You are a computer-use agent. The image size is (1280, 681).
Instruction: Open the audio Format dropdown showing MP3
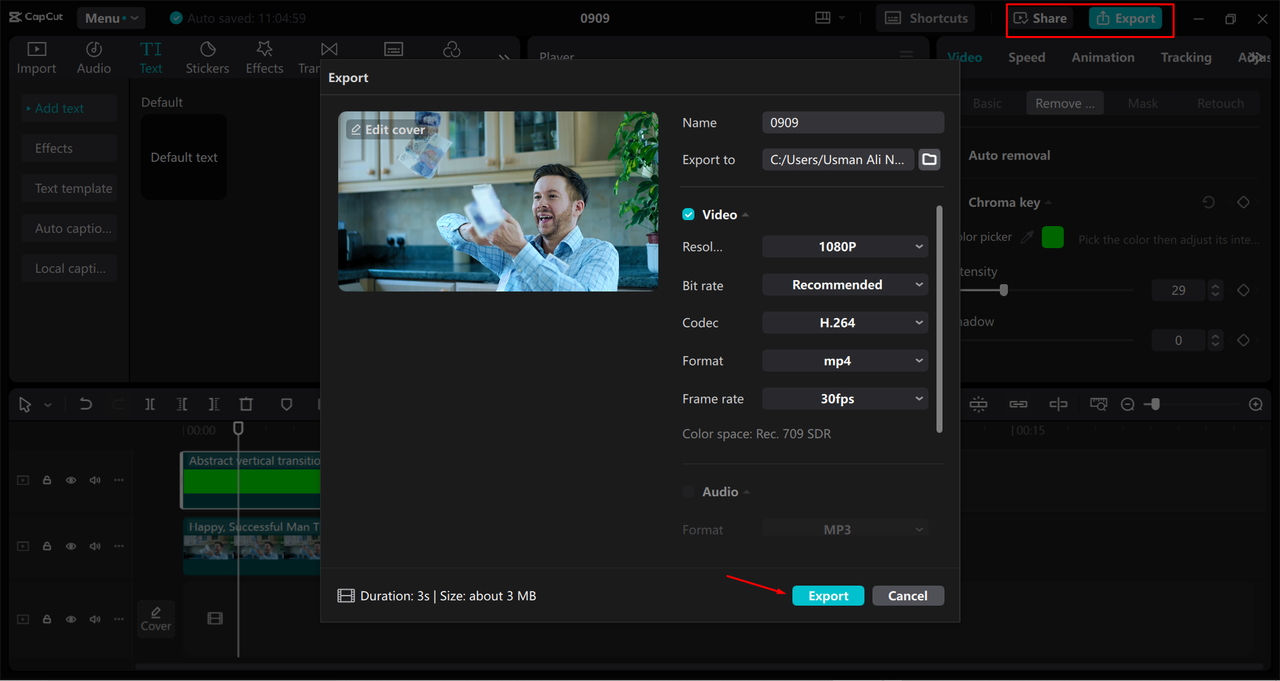pyautogui.click(x=845, y=529)
